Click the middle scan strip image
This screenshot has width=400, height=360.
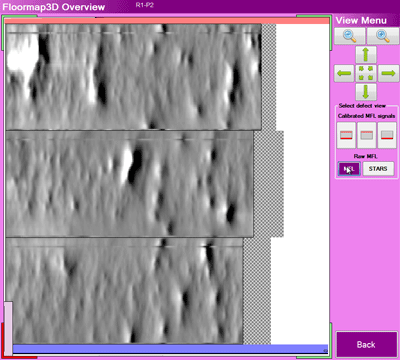[x=129, y=184]
